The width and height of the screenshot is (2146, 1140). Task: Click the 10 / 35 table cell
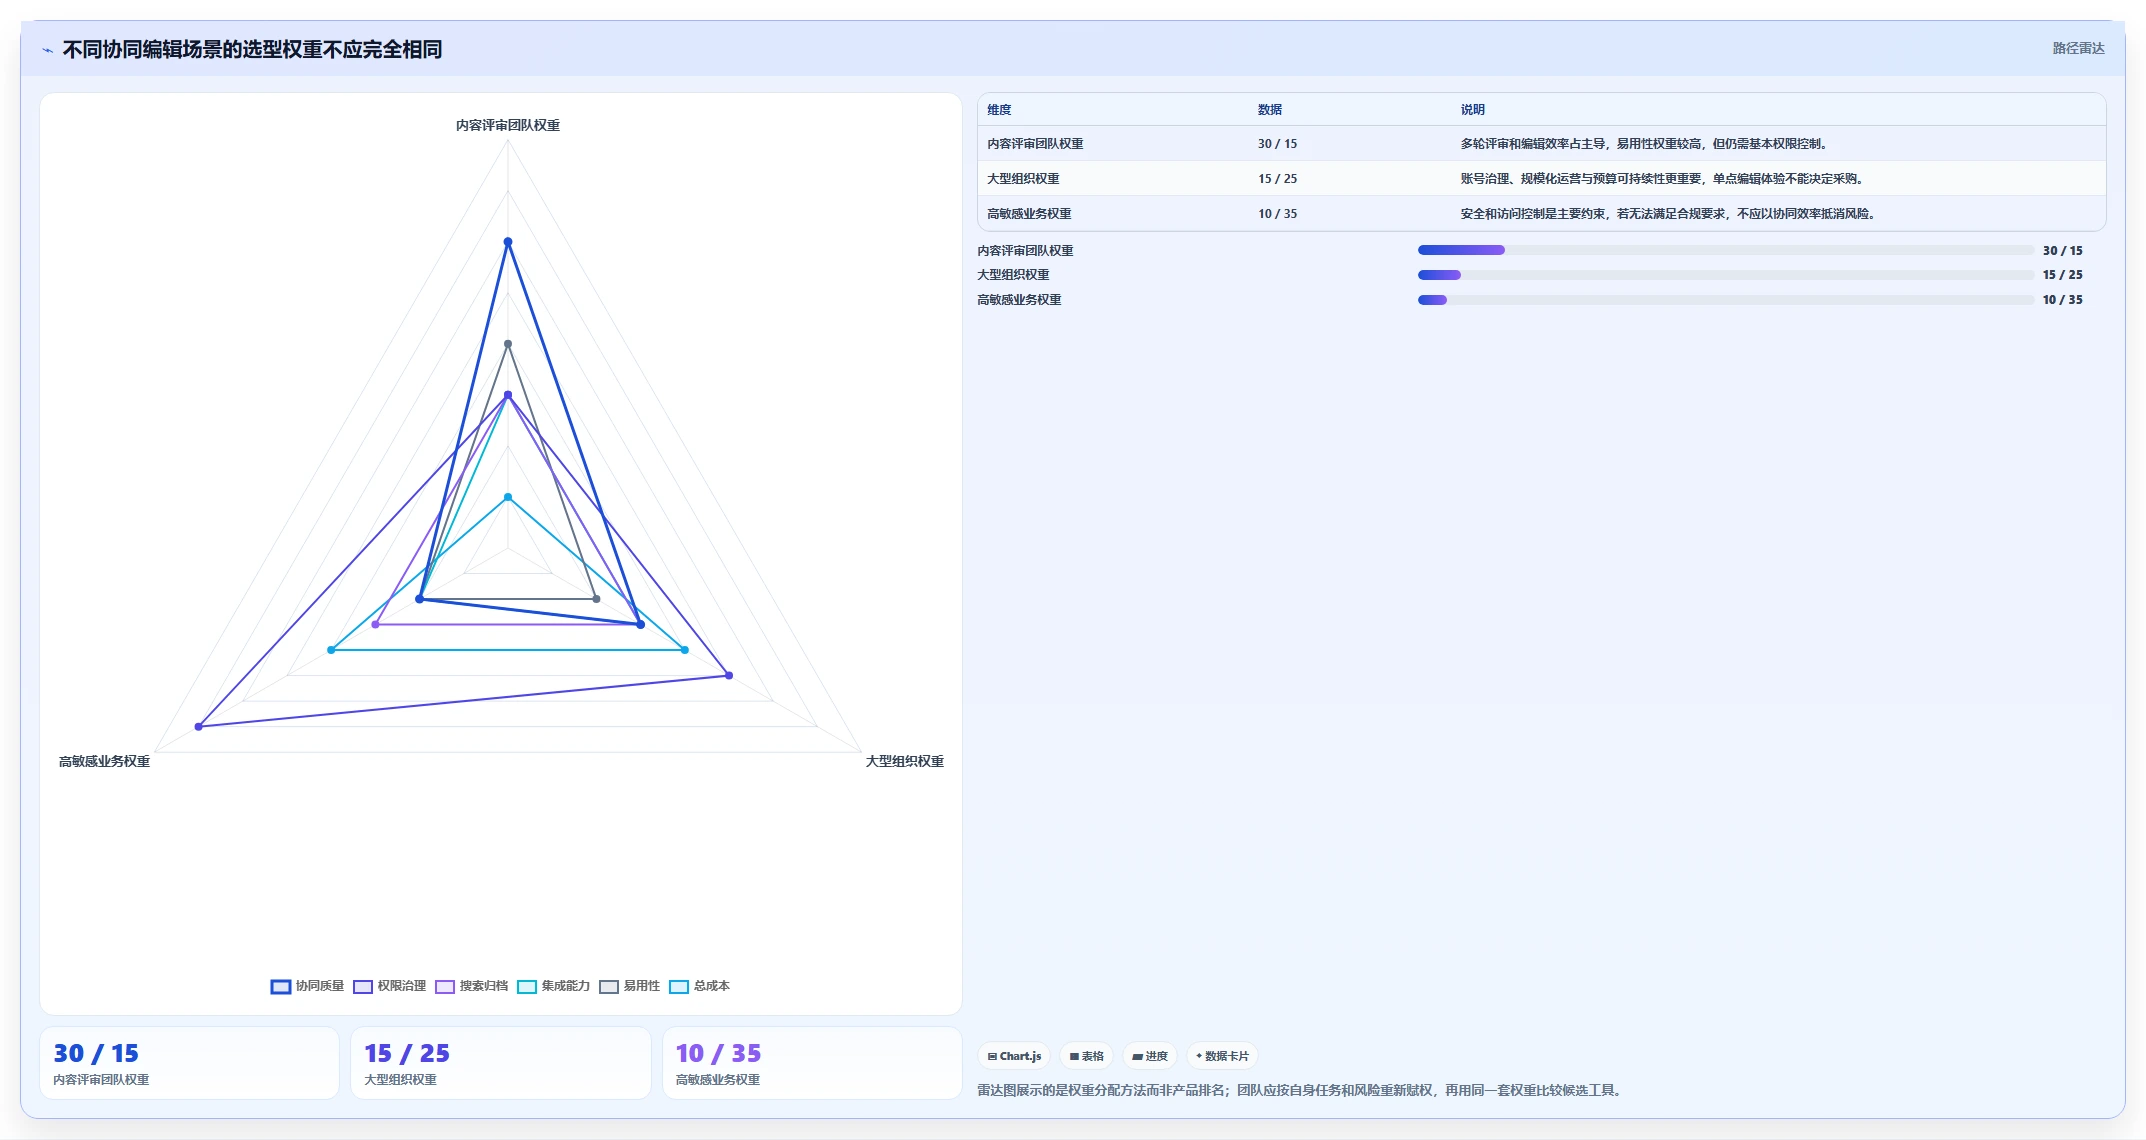click(1277, 214)
